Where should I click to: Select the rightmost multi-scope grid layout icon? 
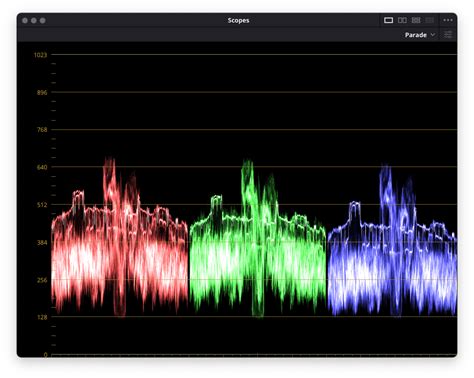(430, 20)
